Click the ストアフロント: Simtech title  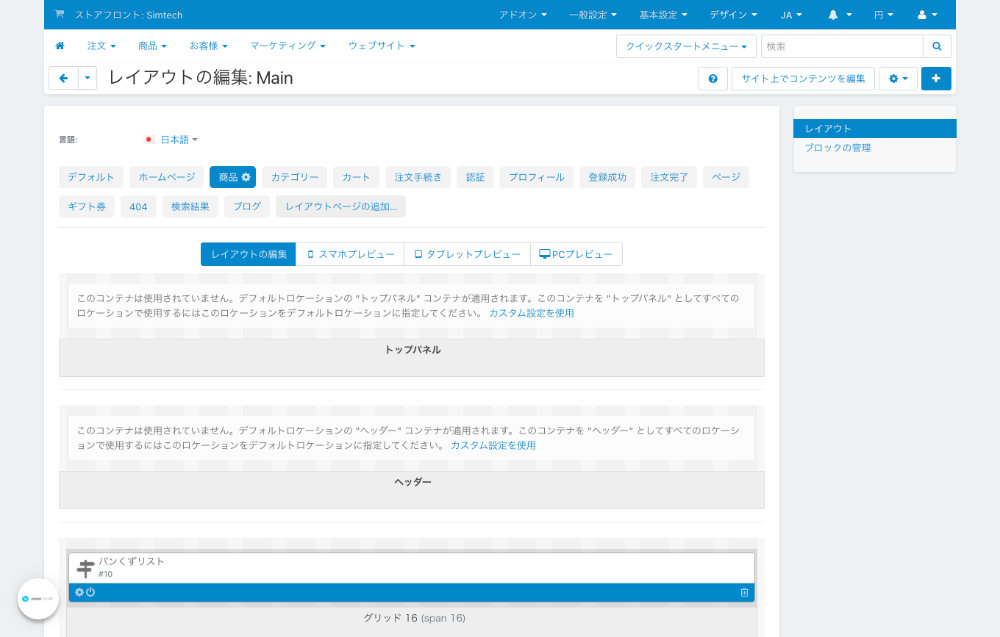(129, 15)
